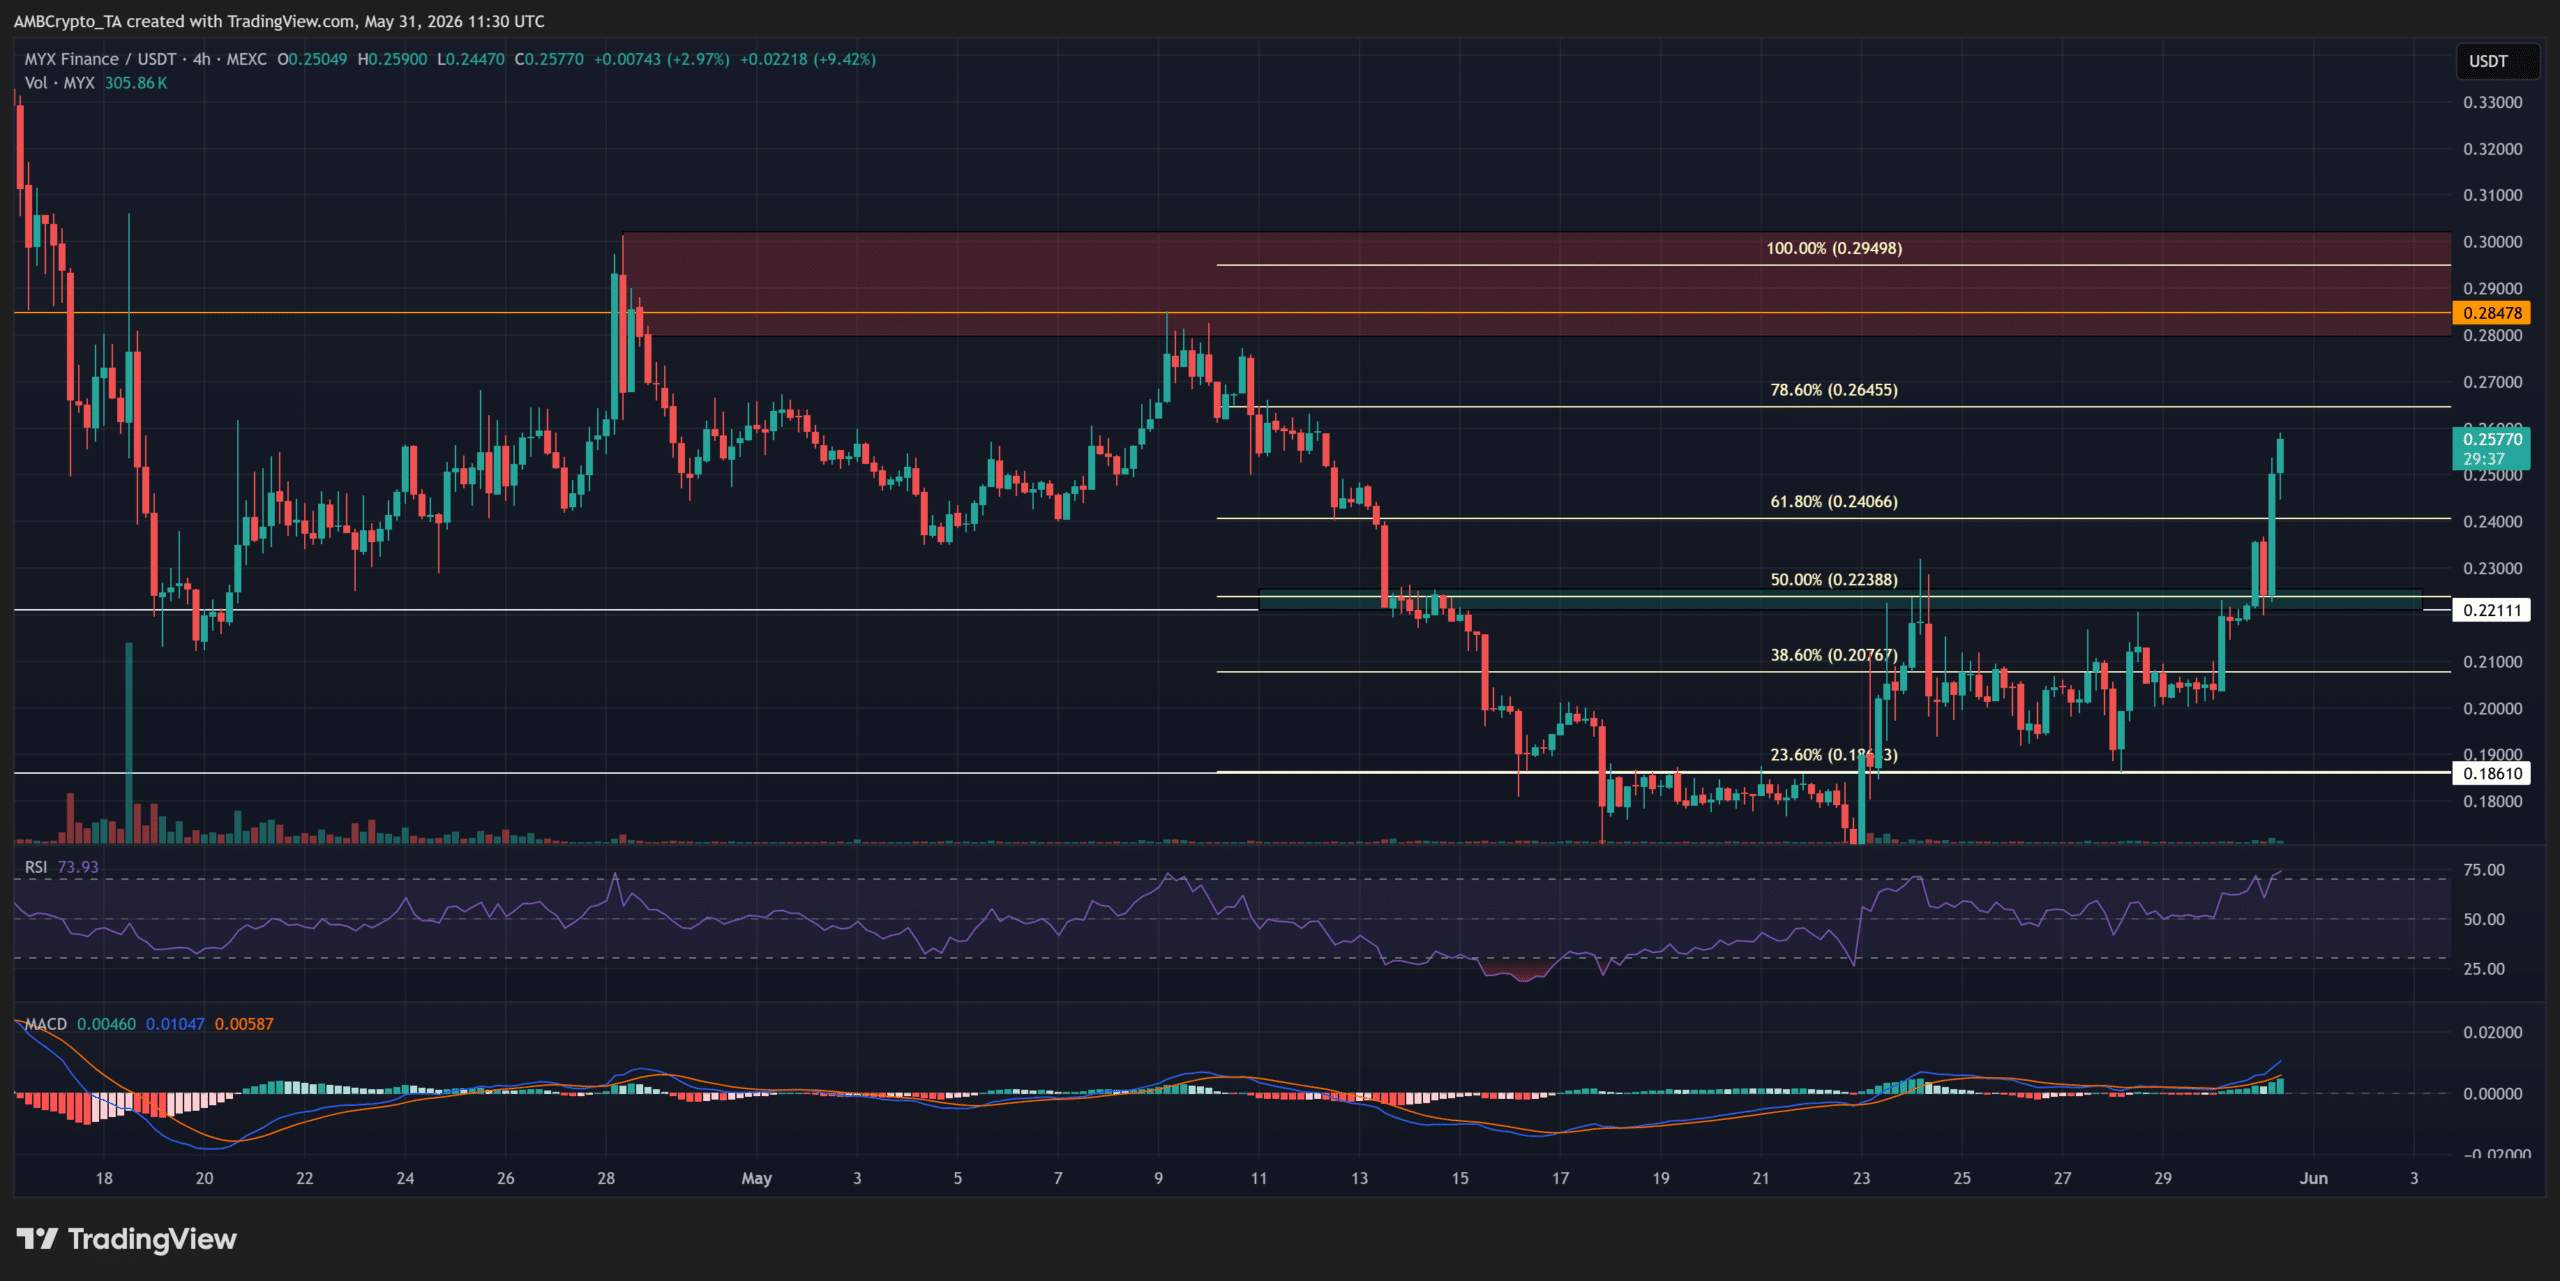
Task: Select the 38.60% (0.20767) Fibonacci label
Action: (1834, 656)
